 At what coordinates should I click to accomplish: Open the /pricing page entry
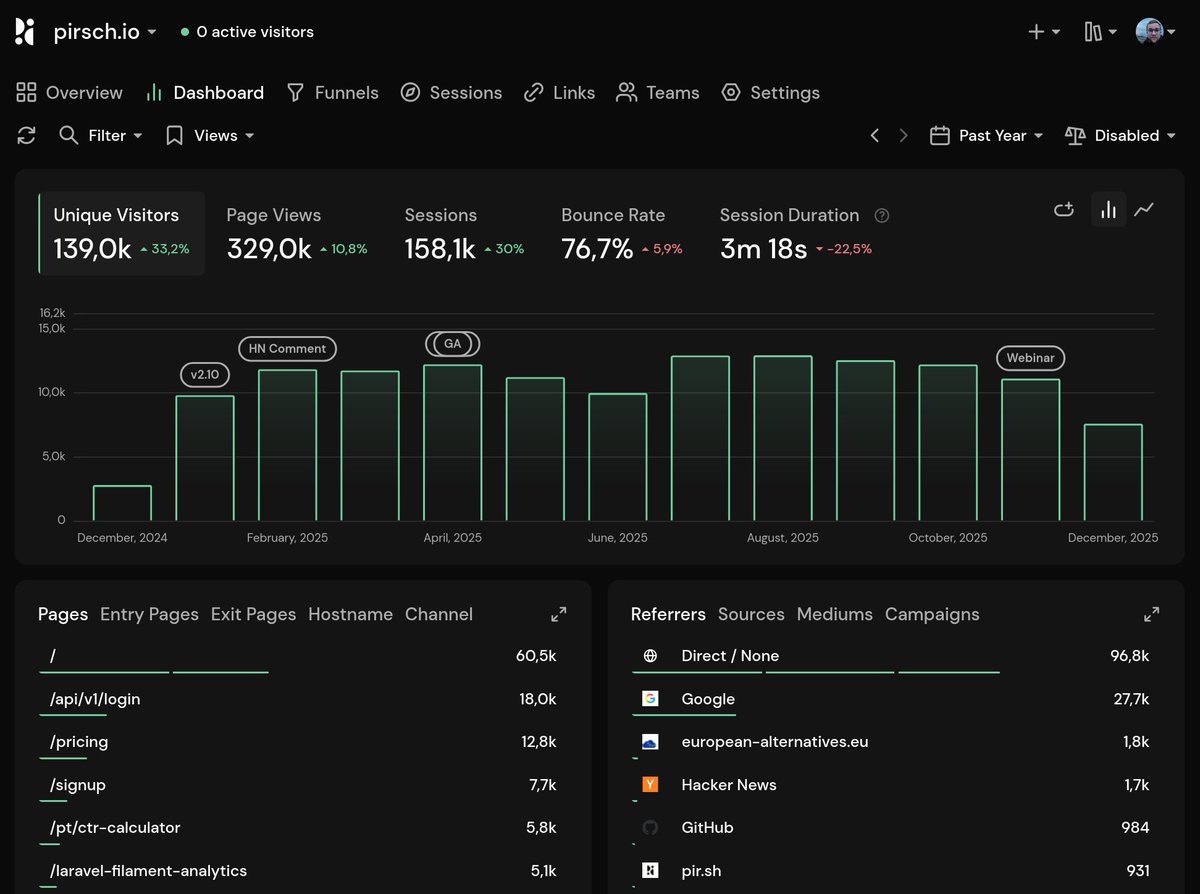click(x=77, y=742)
